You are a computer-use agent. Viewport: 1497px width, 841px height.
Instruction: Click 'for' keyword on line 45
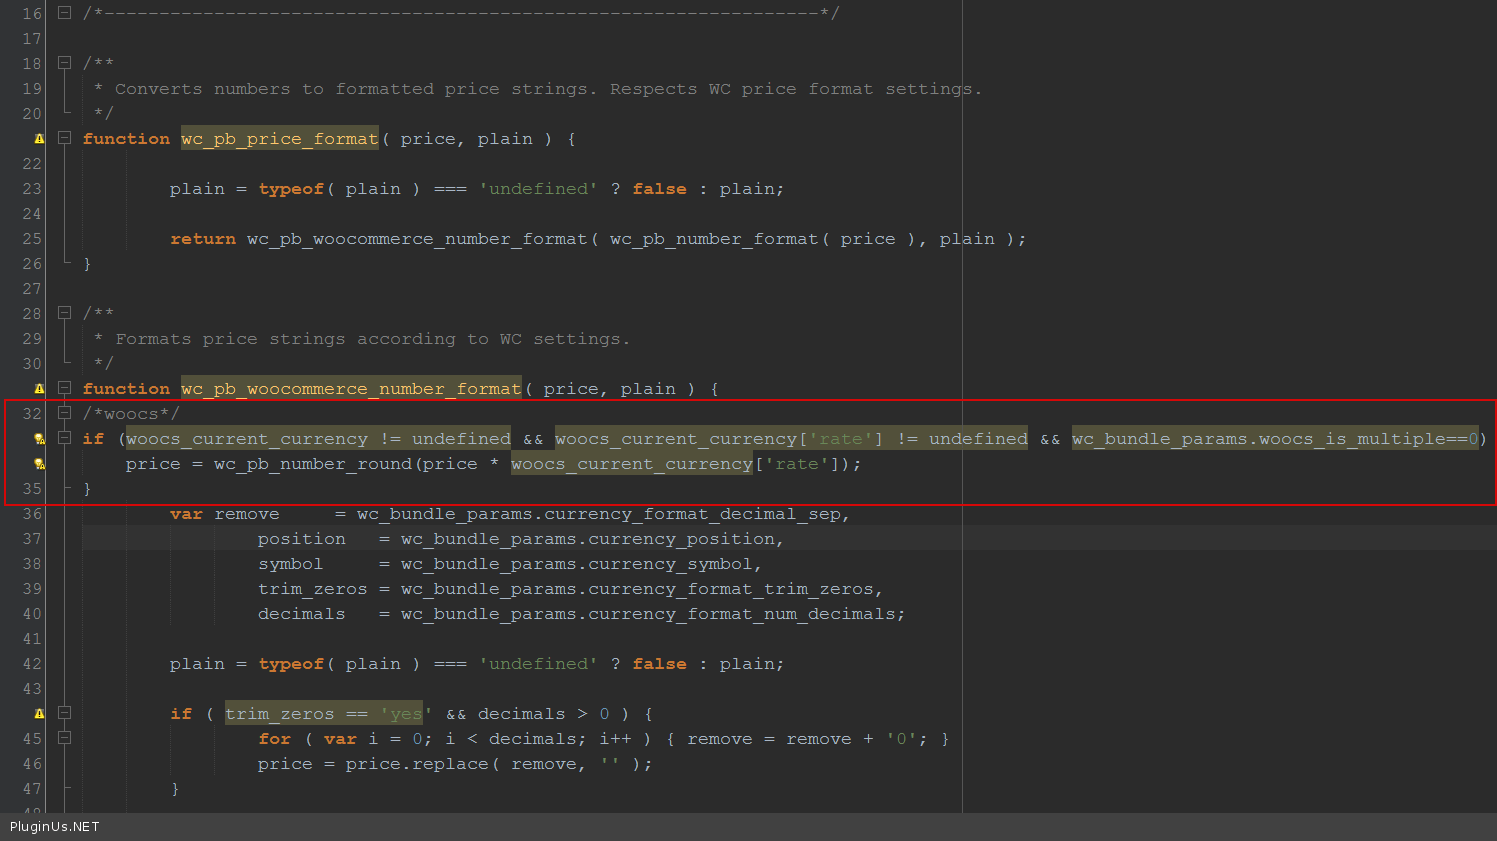pos(275,739)
